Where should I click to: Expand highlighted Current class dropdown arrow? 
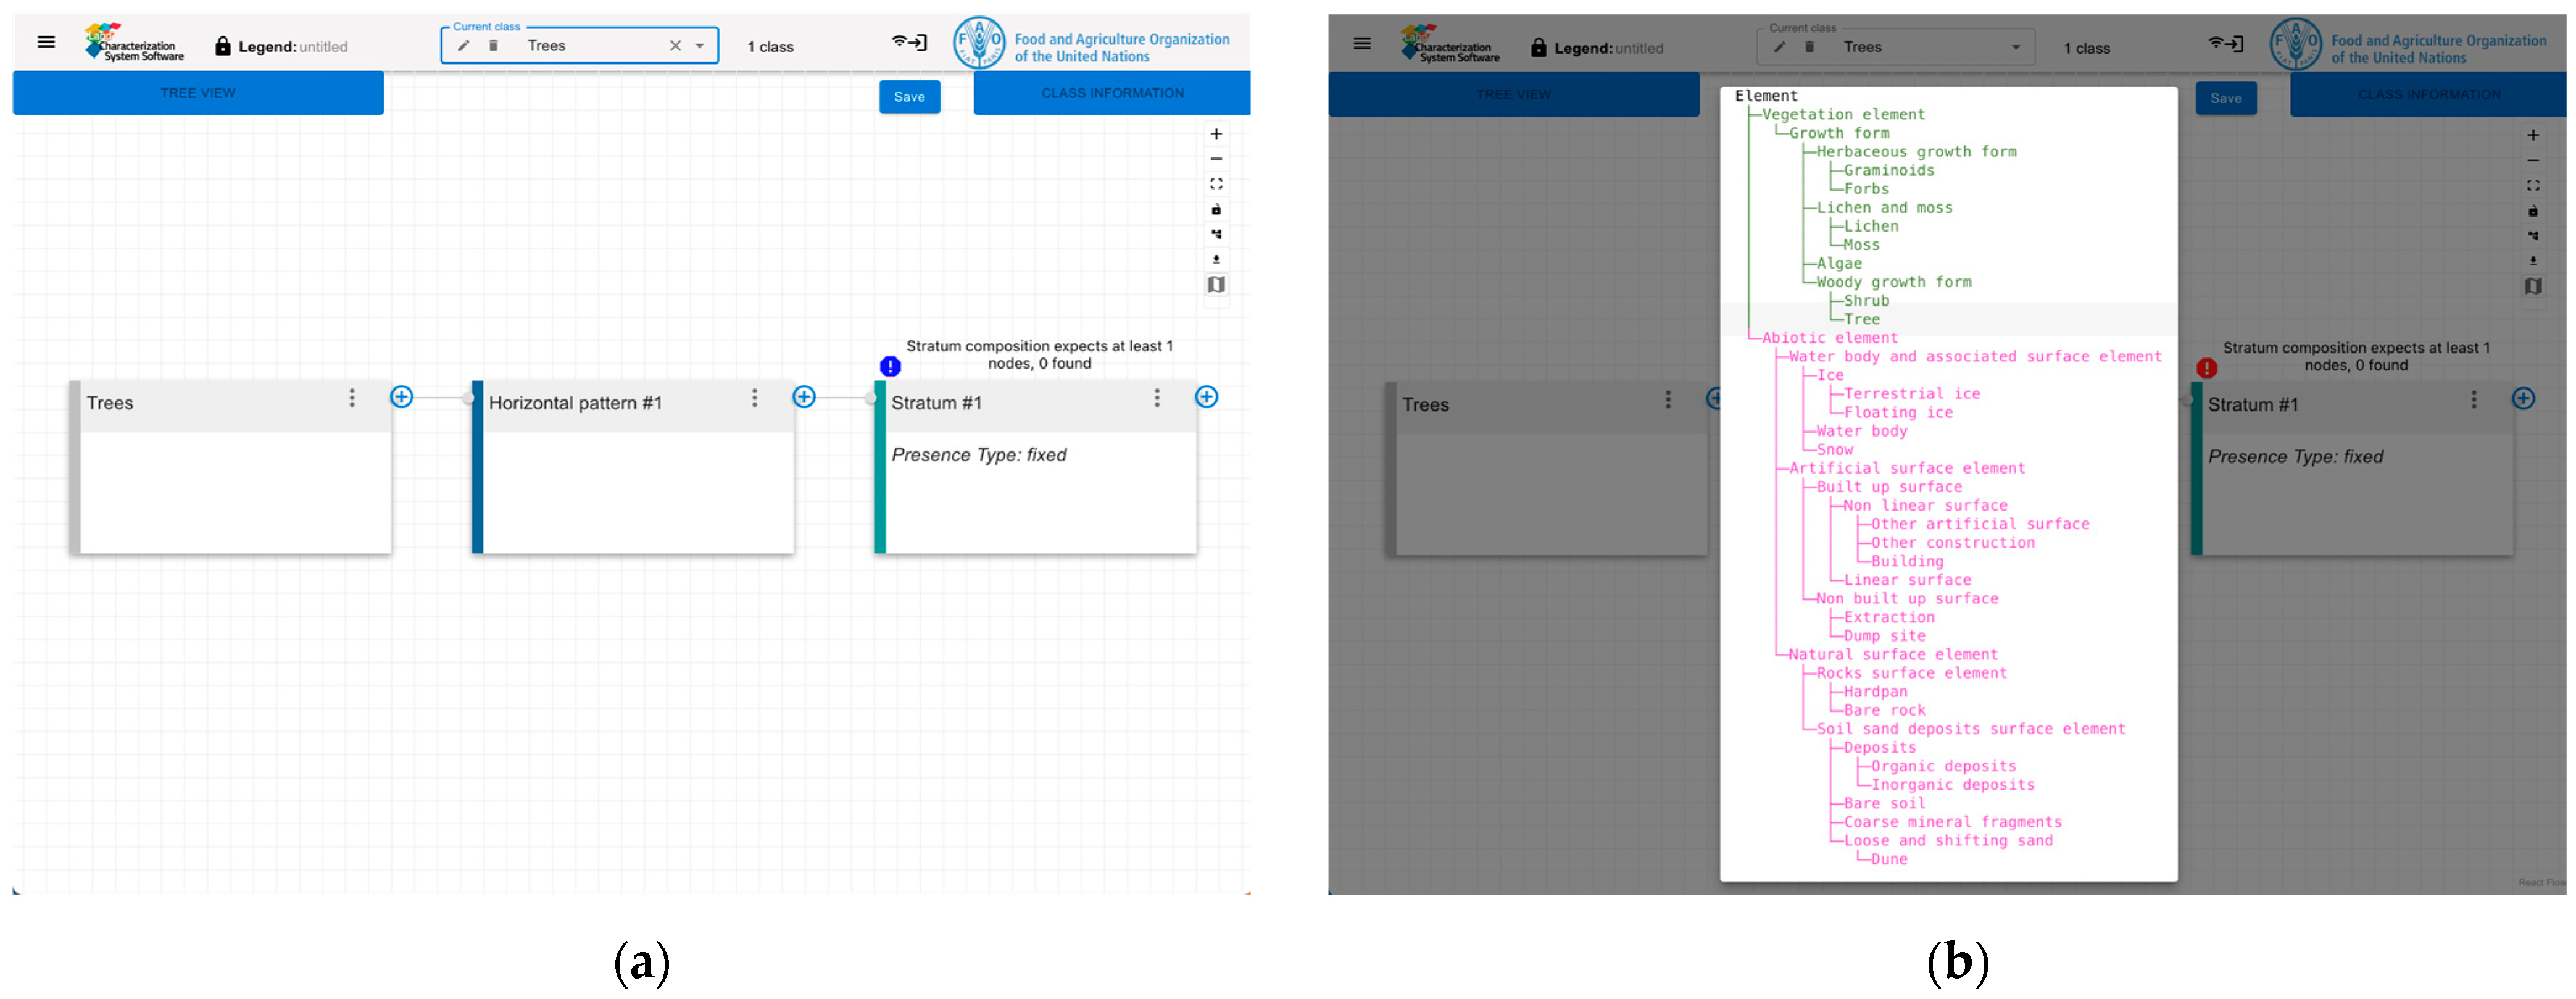coord(700,46)
